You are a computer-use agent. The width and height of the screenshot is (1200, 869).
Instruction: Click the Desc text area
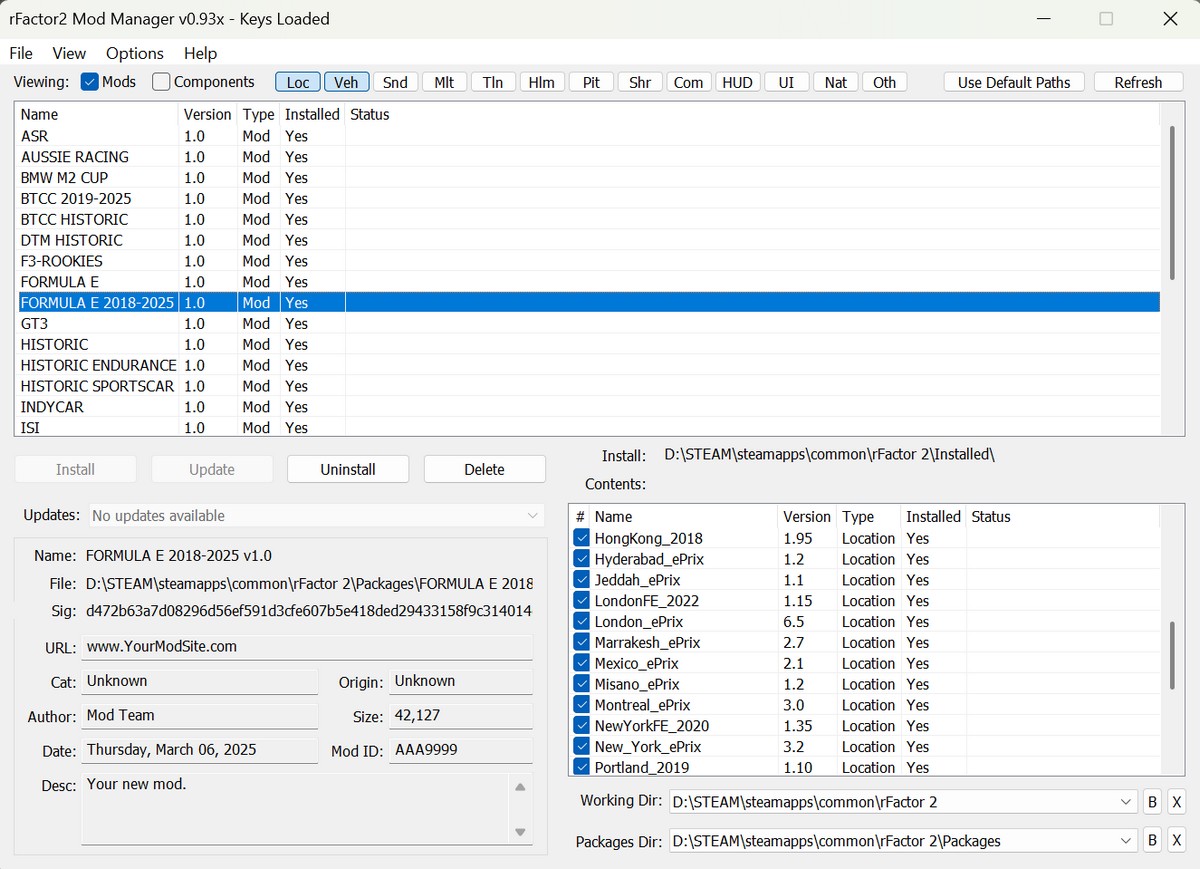coord(295,809)
